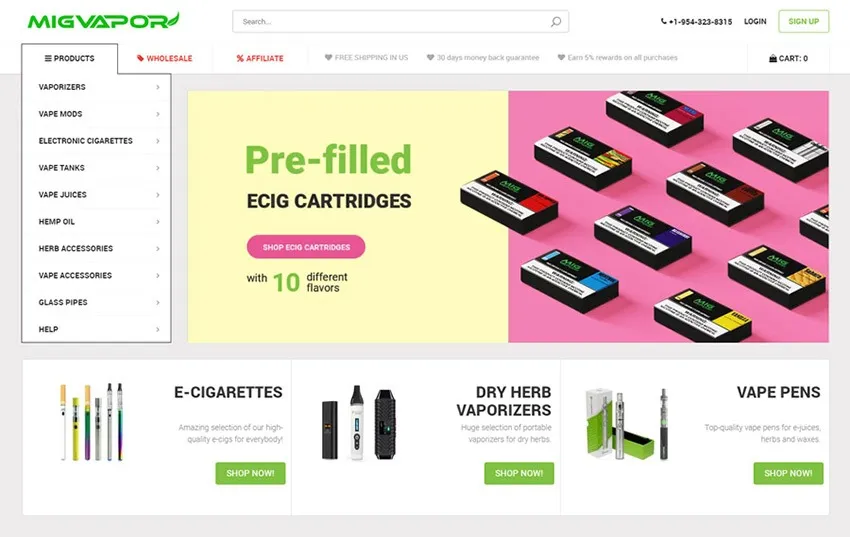The height and width of the screenshot is (537, 850).
Task: Expand the Vaporizers category arrow
Action: tap(158, 87)
